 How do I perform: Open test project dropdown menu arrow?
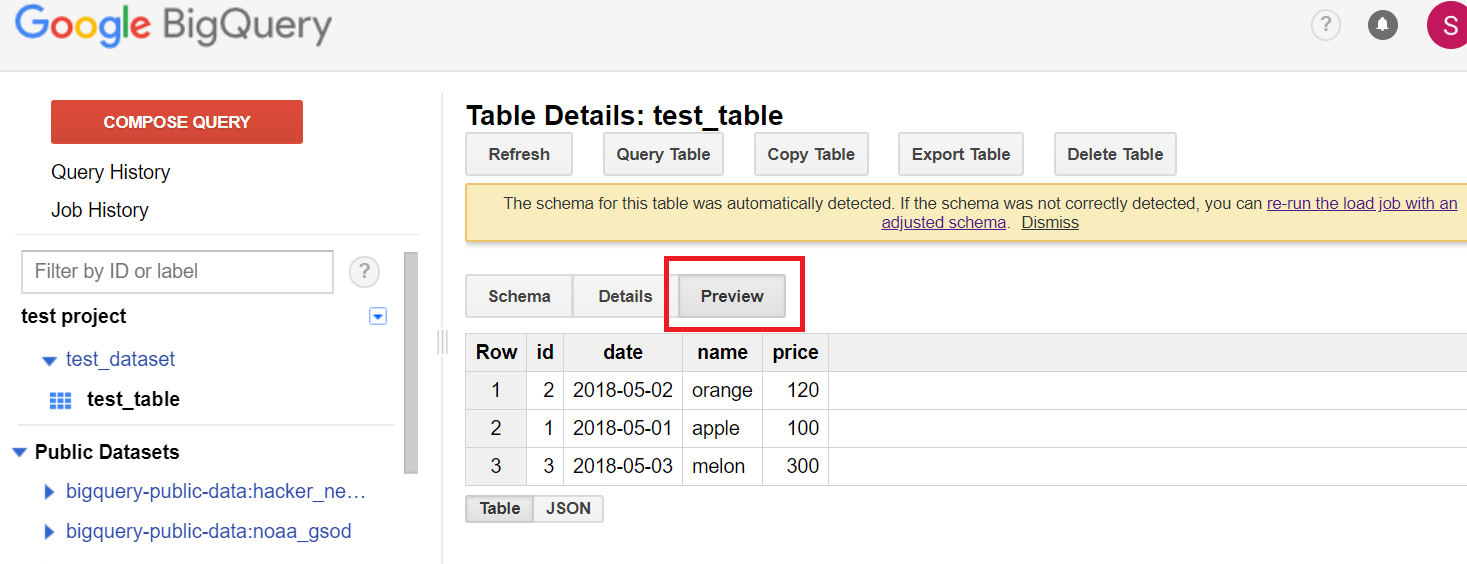pos(378,316)
